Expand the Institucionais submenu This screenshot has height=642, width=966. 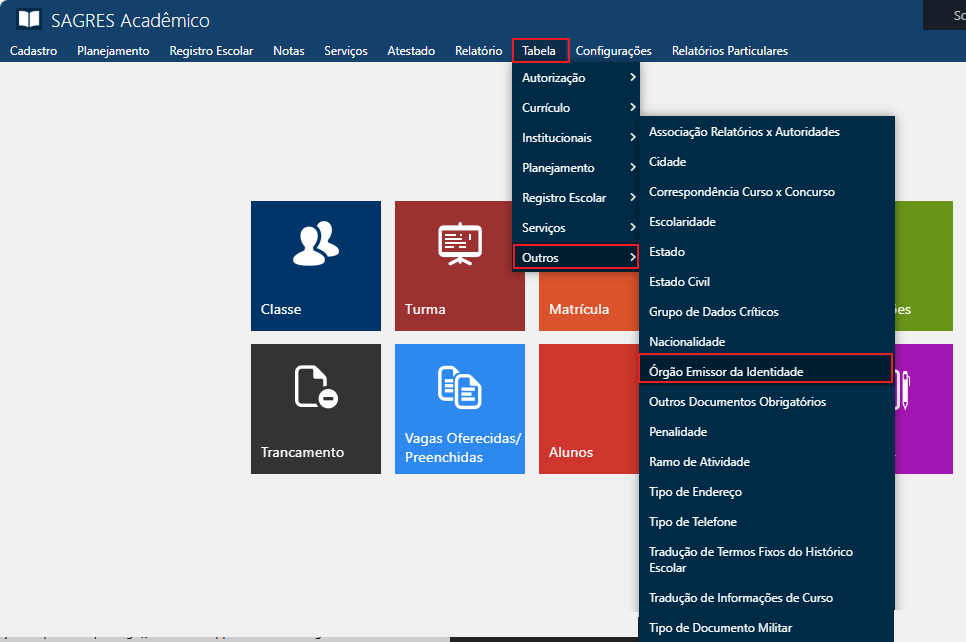576,138
